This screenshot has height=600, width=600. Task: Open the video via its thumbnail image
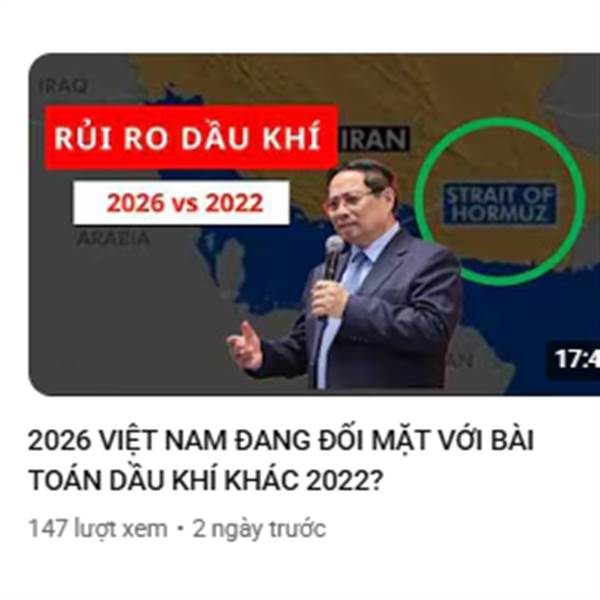(x=314, y=225)
